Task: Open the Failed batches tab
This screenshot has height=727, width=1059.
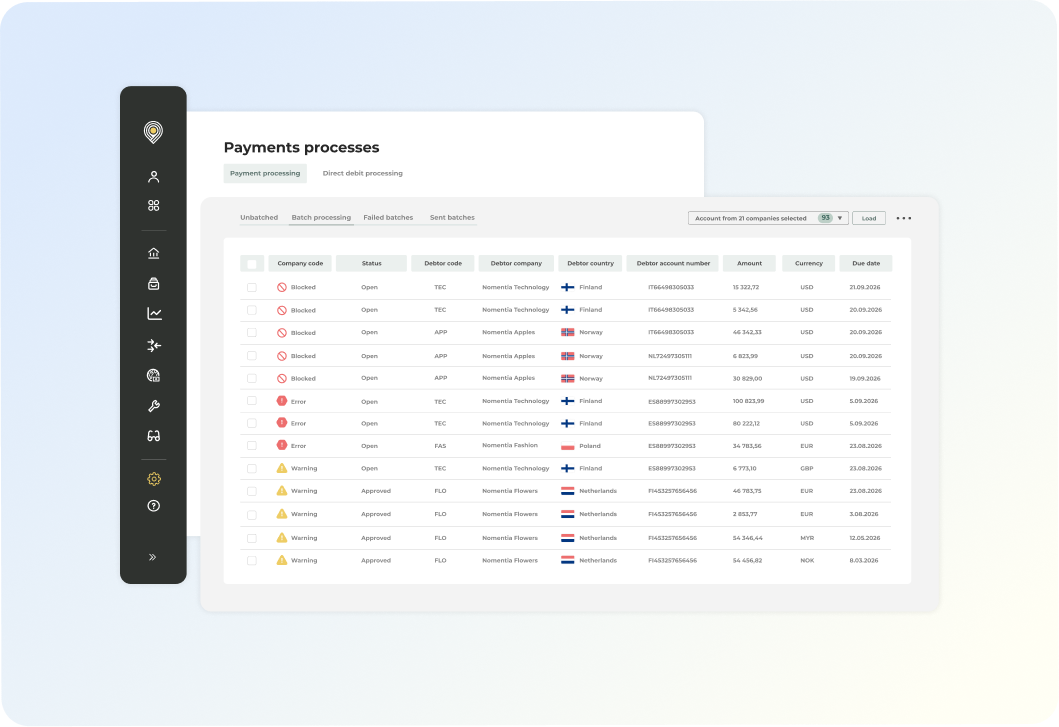Action: pyautogui.click(x=388, y=218)
